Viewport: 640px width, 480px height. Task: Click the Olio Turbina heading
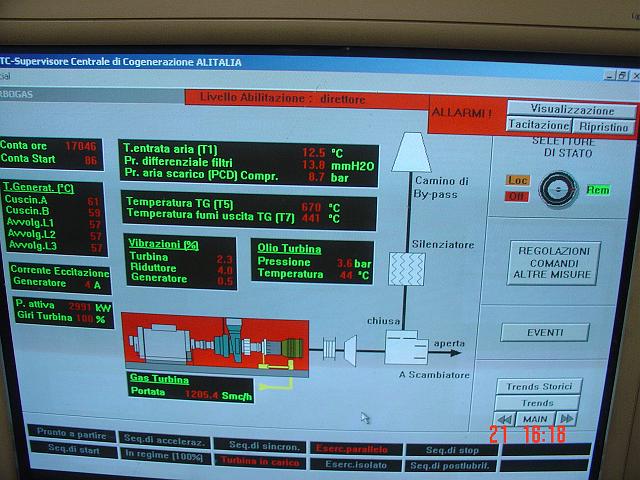click(x=289, y=249)
